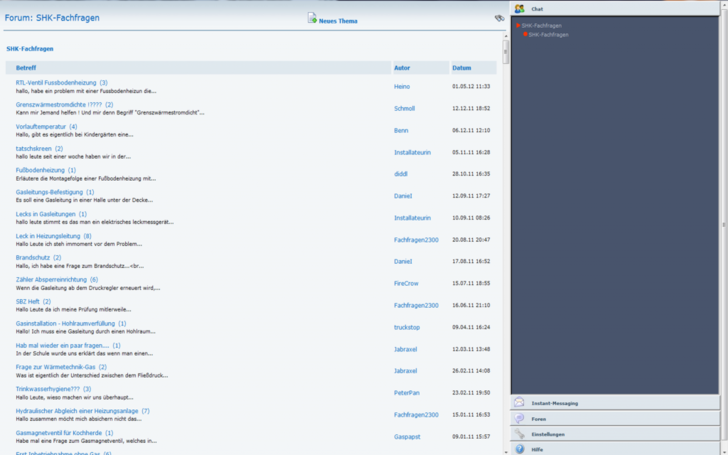Click the Foren speech bubble icon
Viewport: 728px width, 455px height.
[x=519, y=419]
